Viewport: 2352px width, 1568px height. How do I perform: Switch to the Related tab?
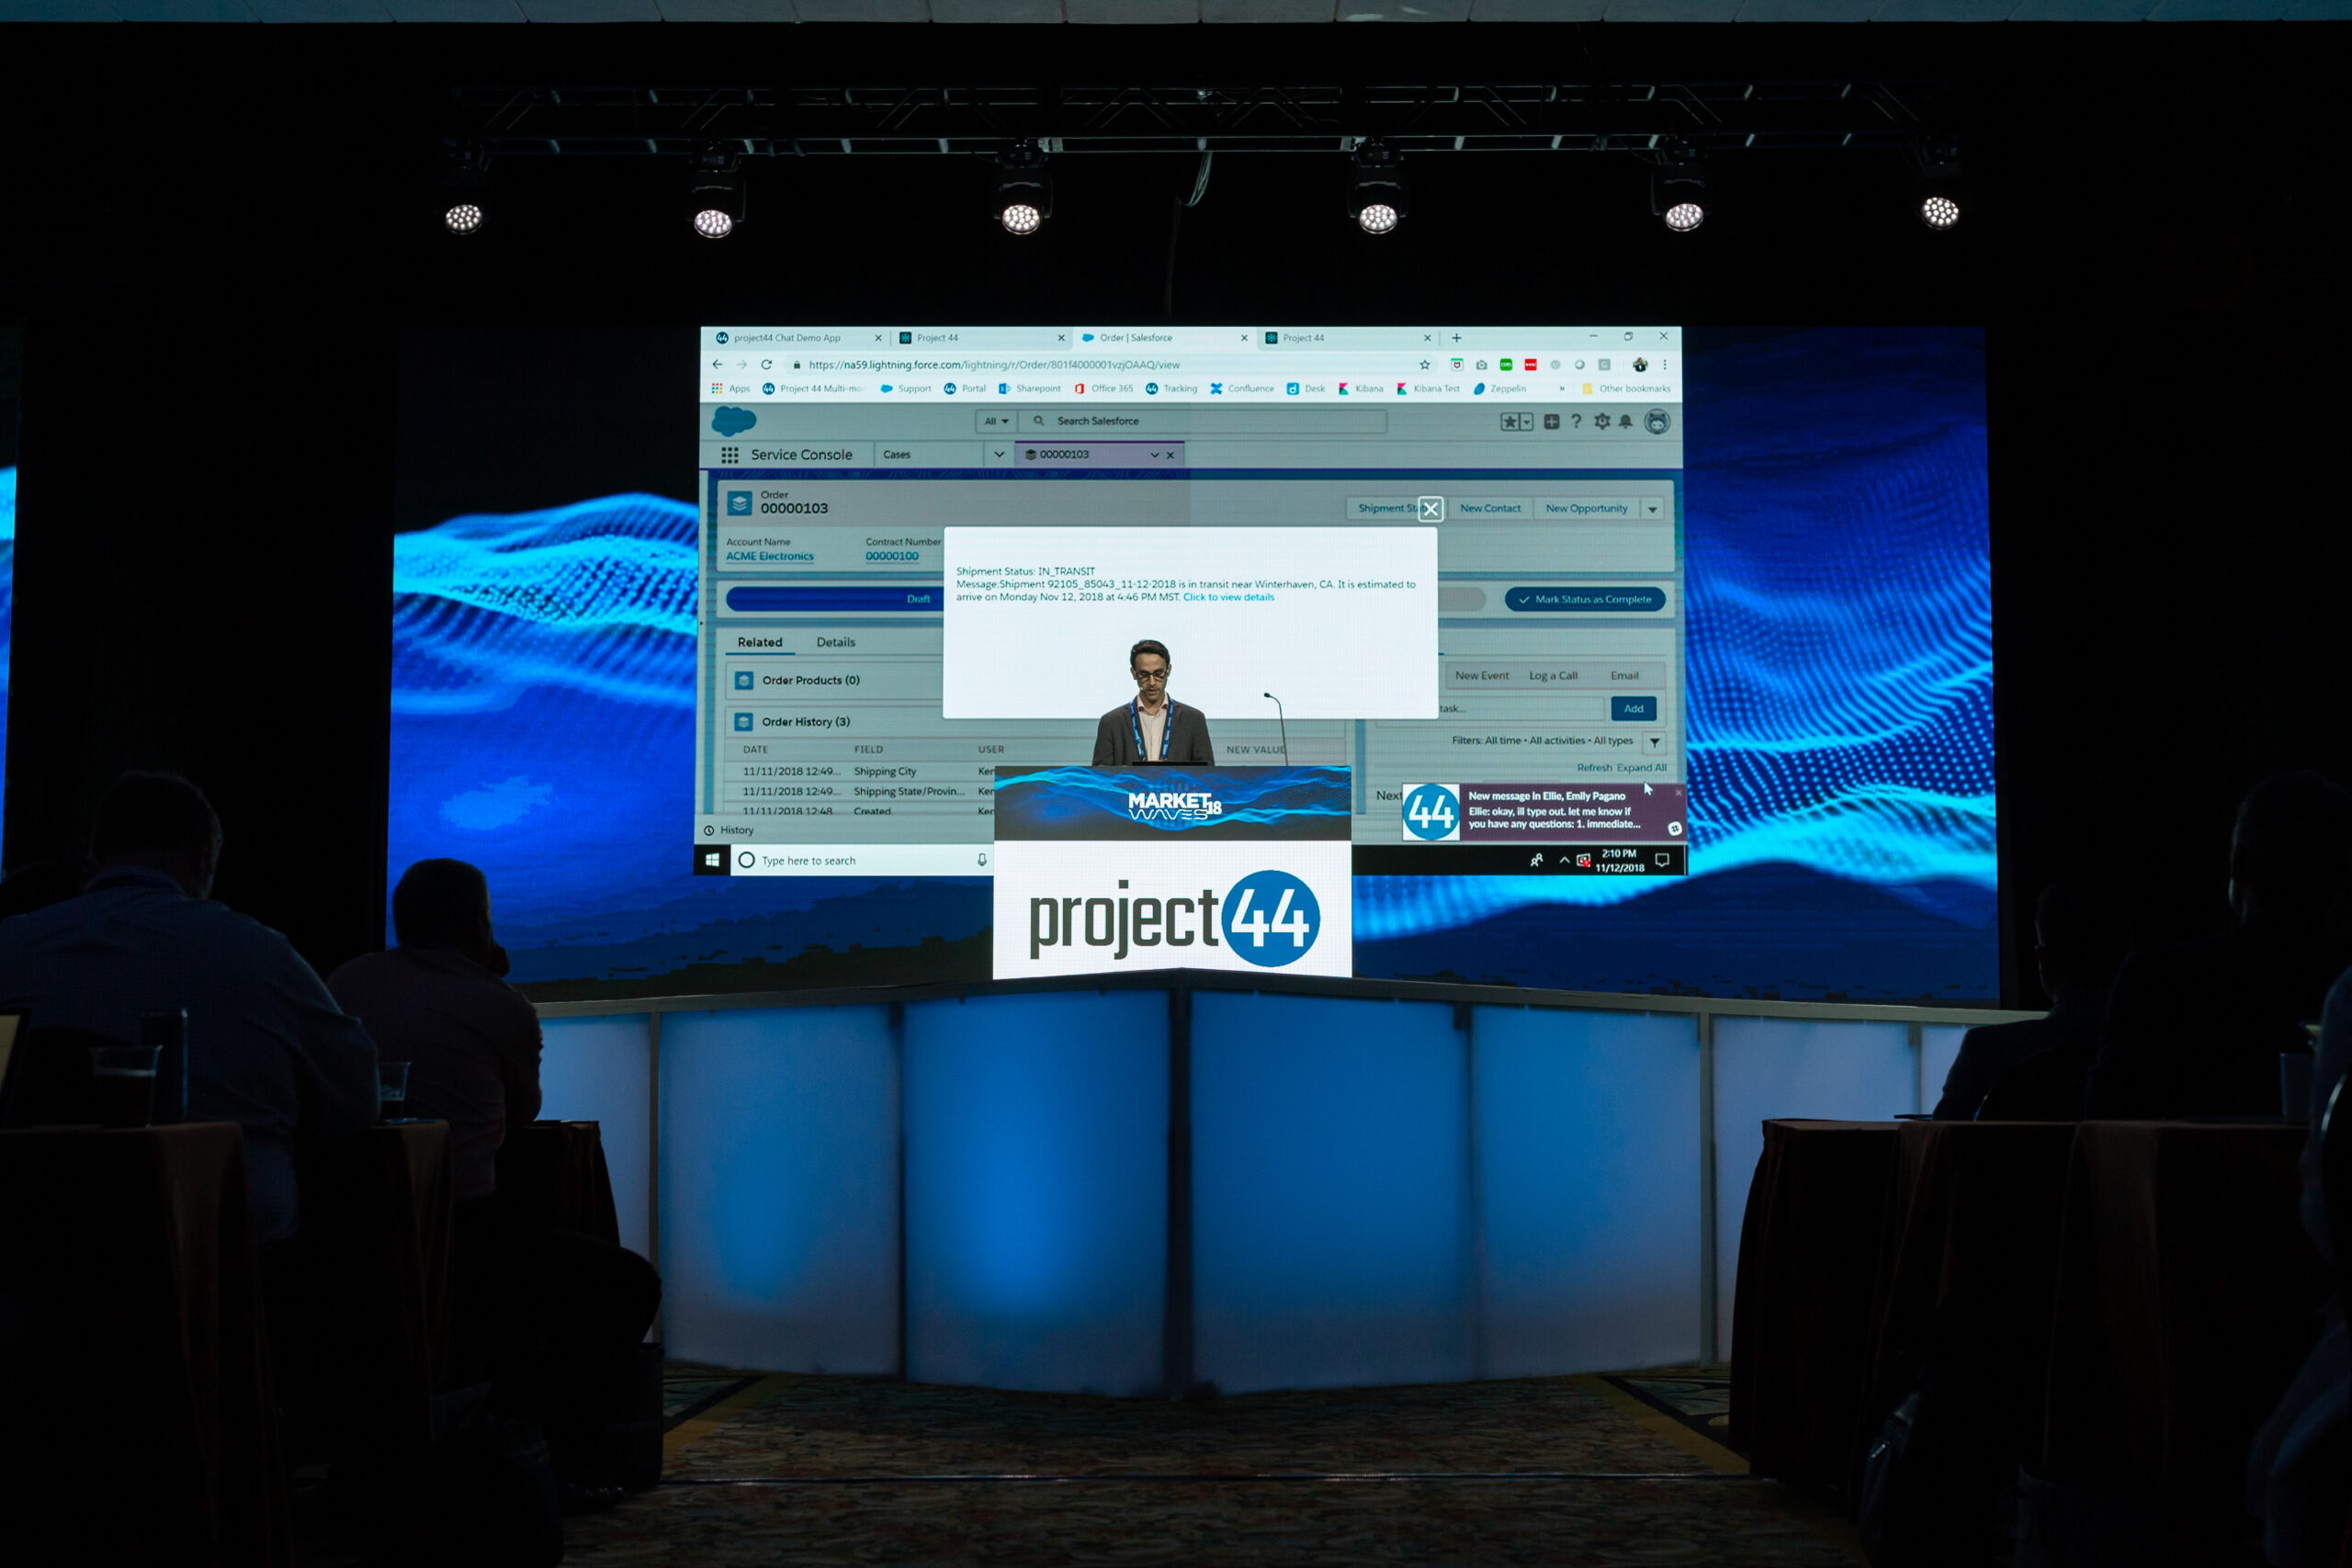(760, 643)
